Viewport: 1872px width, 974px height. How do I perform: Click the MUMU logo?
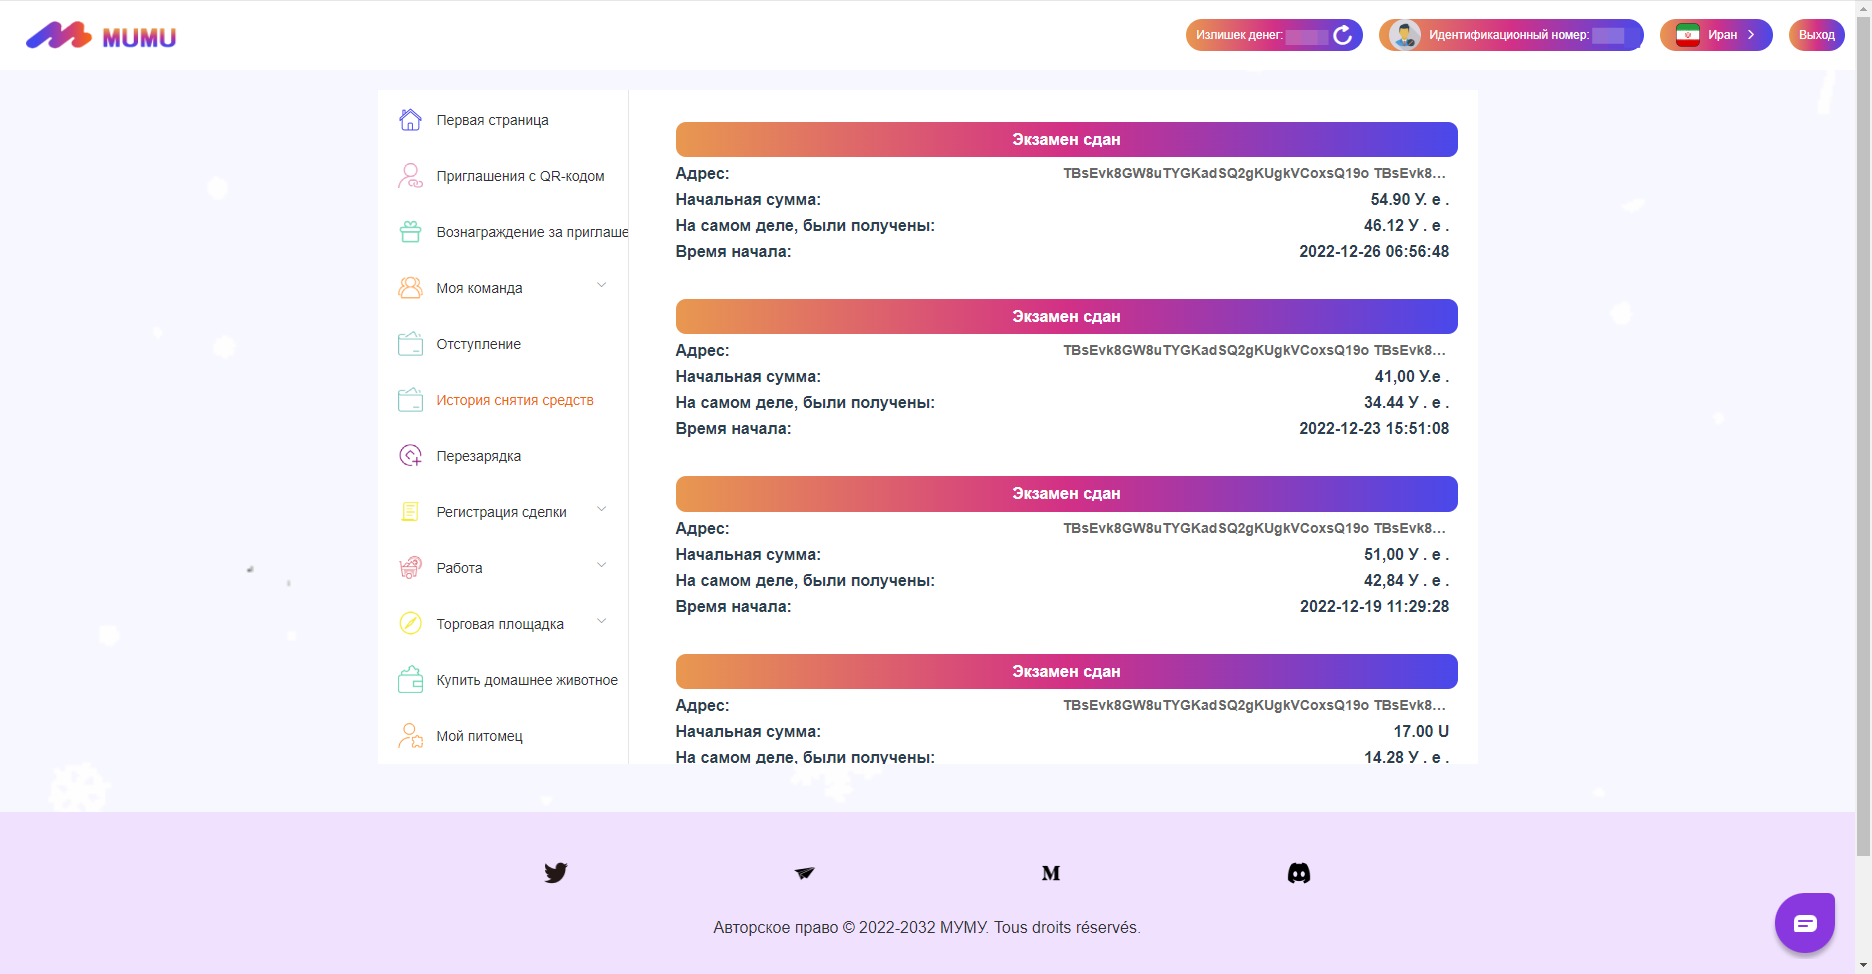click(101, 36)
